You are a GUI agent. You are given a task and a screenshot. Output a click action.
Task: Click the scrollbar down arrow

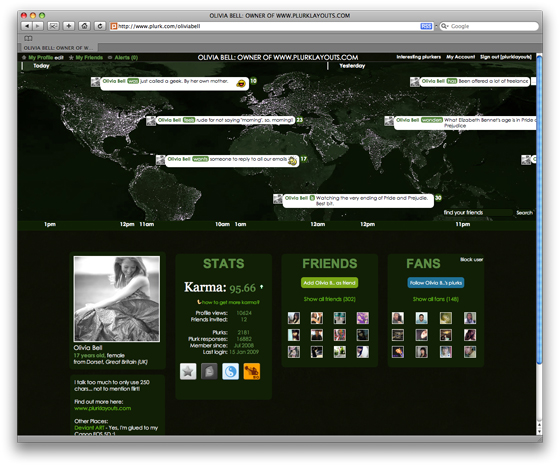pos(539,431)
